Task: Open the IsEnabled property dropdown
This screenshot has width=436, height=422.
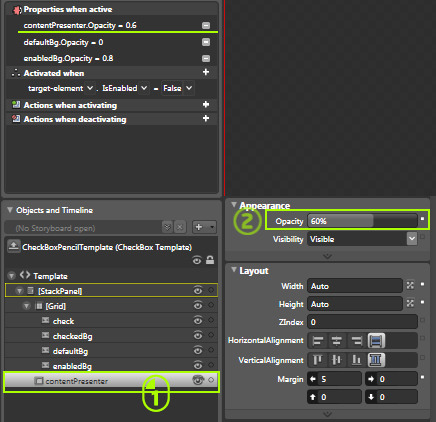Action: point(144,88)
